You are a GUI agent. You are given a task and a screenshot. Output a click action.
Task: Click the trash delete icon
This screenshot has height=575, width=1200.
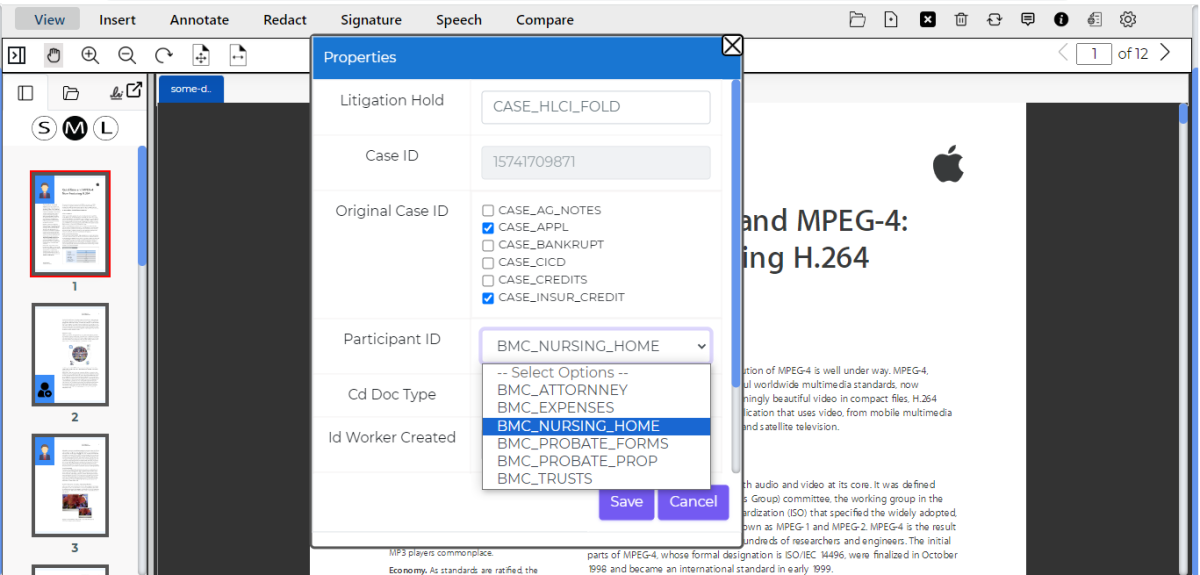[x=961, y=20]
